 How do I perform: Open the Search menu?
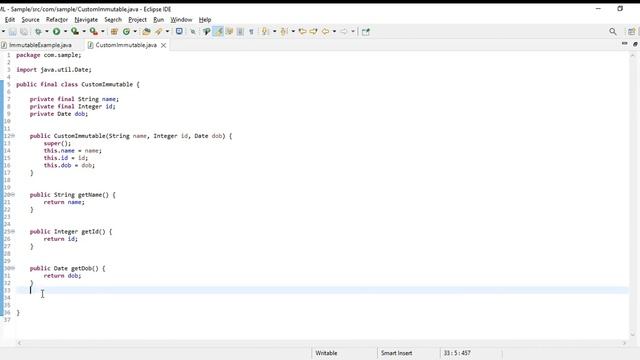point(113,20)
